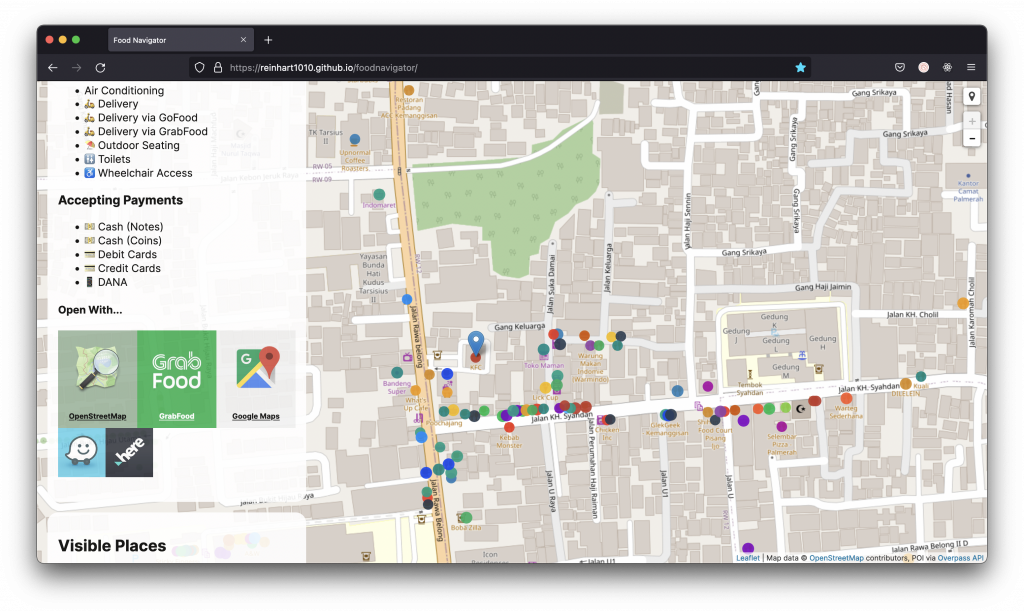Image resolution: width=1024 pixels, height=612 pixels.
Task: Open the Firefox account avatar
Action: pyautogui.click(x=924, y=67)
